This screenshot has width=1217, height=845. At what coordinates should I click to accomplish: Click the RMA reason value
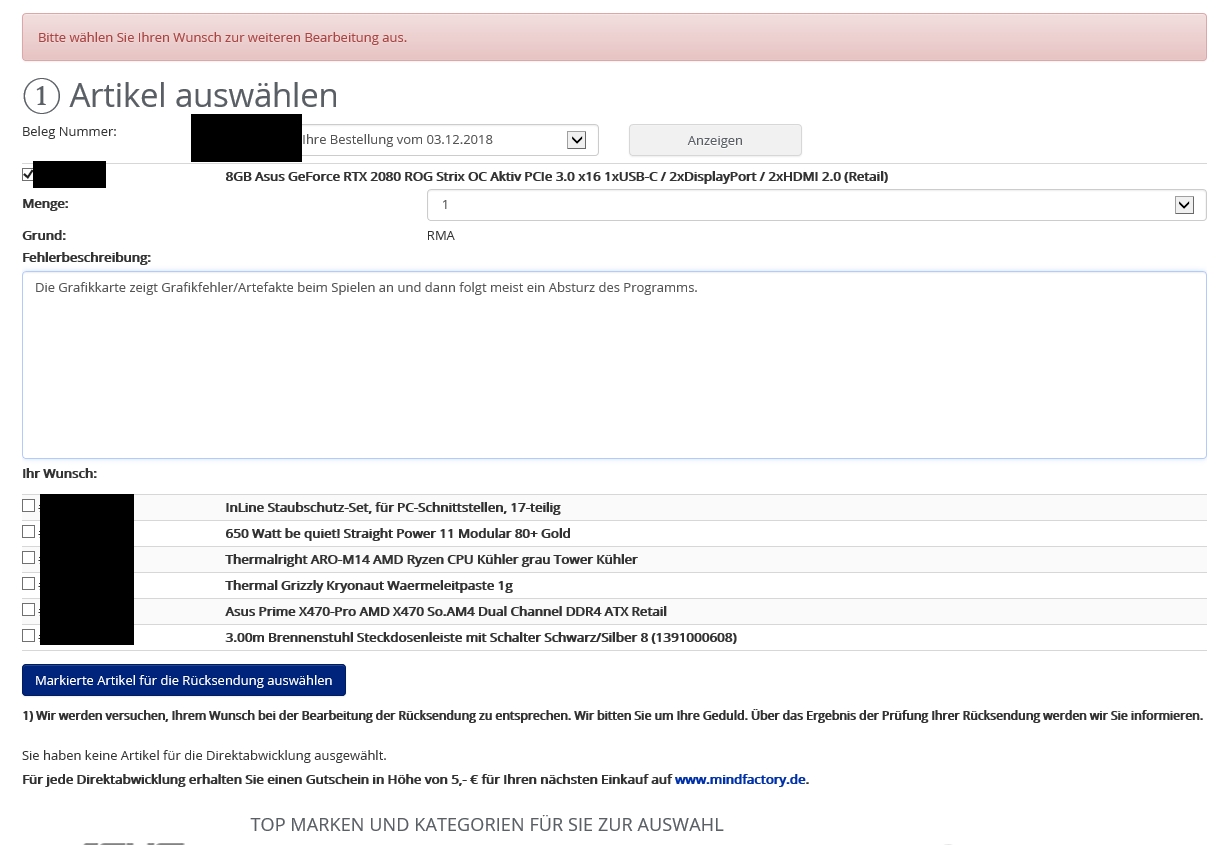coord(441,236)
